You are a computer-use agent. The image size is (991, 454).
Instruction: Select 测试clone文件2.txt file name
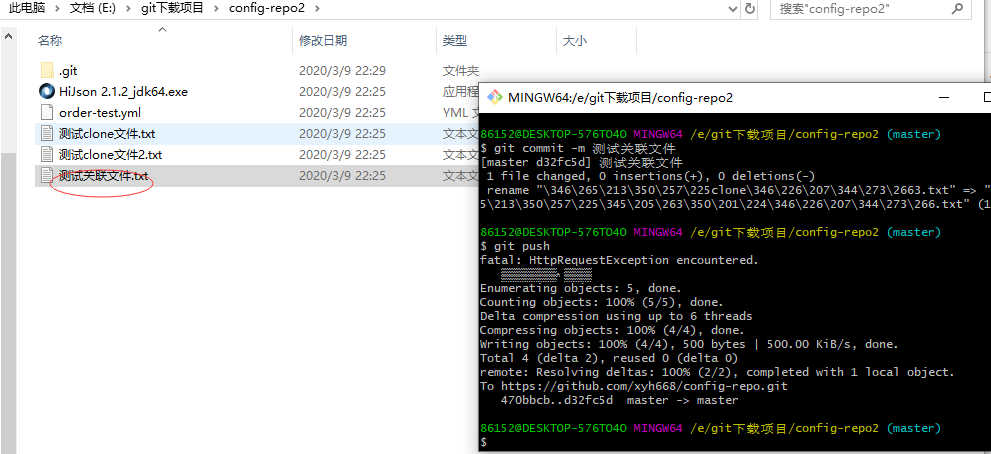[x=111, y=154]
